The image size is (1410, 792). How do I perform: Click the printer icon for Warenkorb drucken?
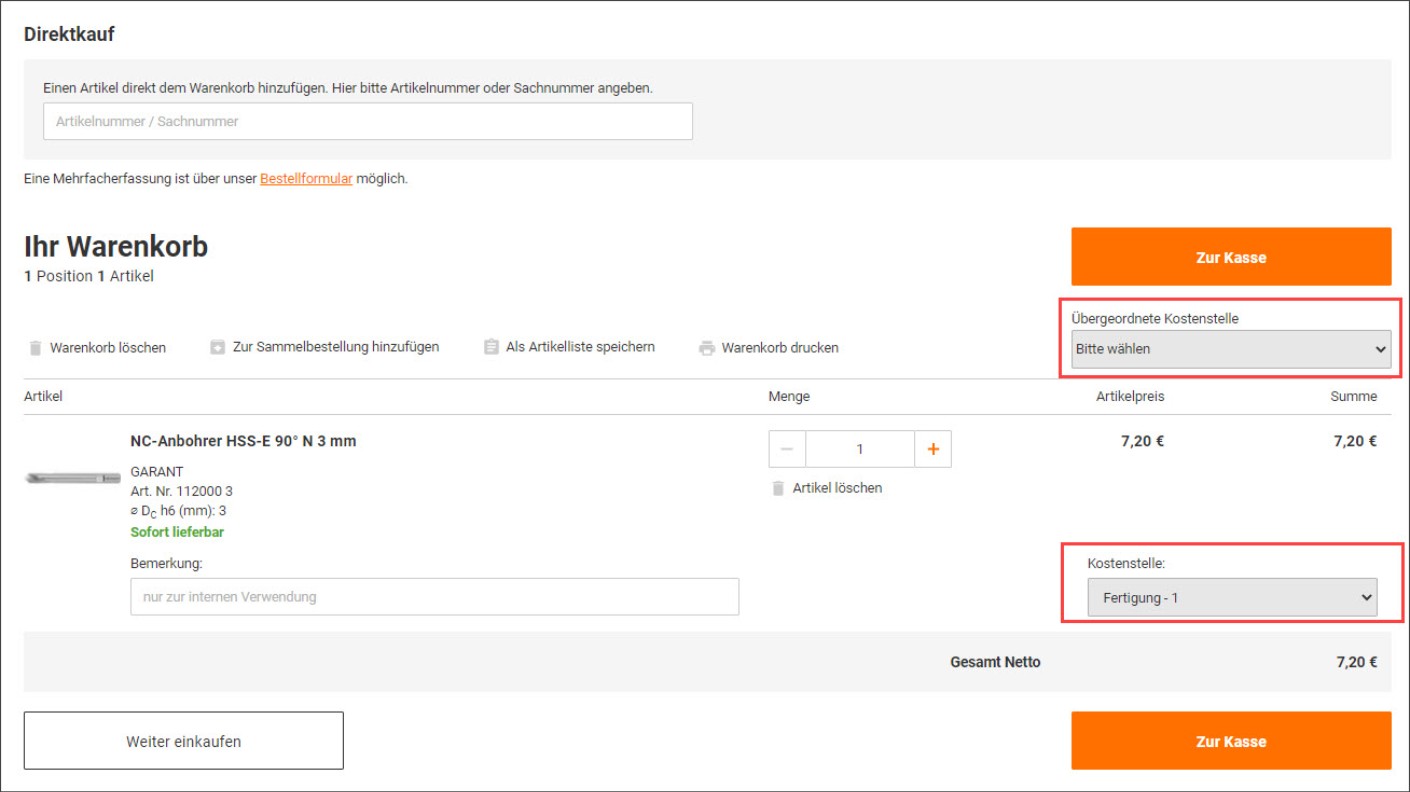tap(707, 348)
